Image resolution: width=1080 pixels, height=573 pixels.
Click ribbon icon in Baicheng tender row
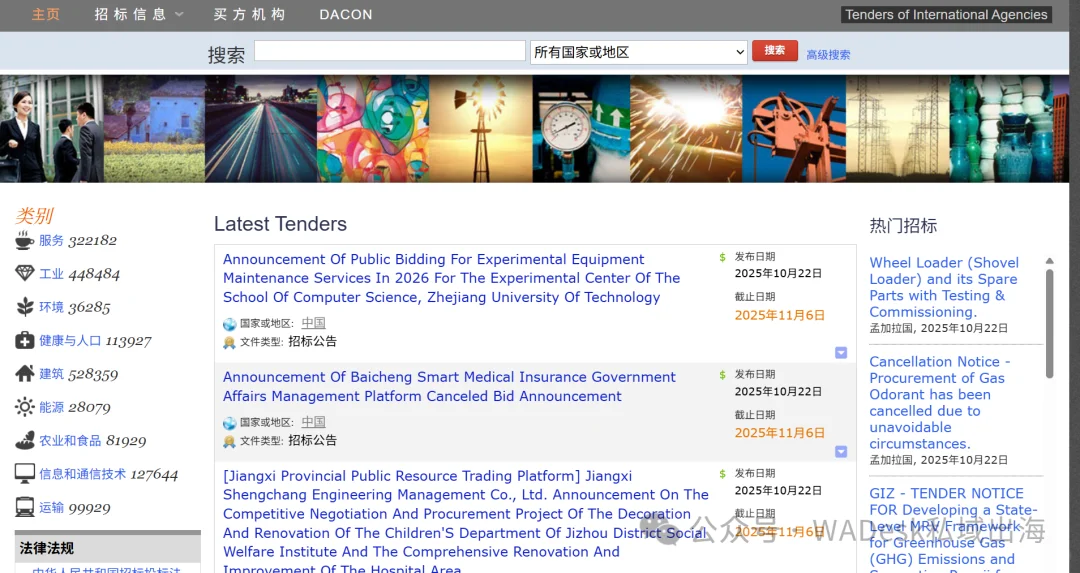pyautogui.click(x=229, y=441)
